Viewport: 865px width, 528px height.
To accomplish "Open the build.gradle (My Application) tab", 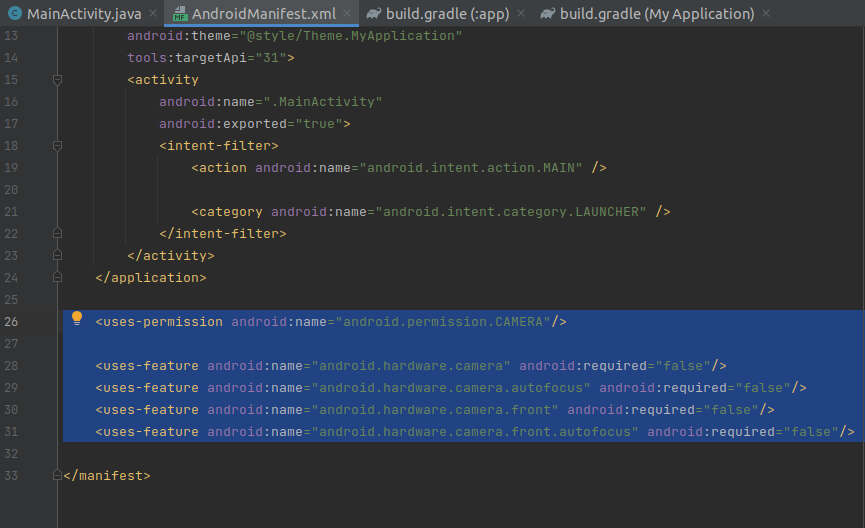I will pyautogui.click(x=657, y=14).
